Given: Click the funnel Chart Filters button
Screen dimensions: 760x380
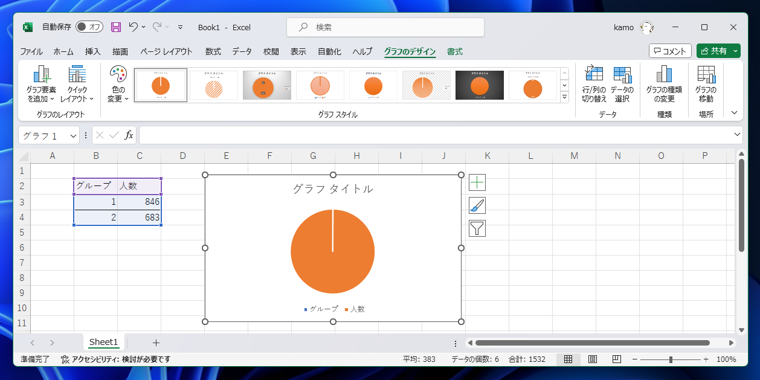Looking at the screenshot, I should tap(477, 228).
